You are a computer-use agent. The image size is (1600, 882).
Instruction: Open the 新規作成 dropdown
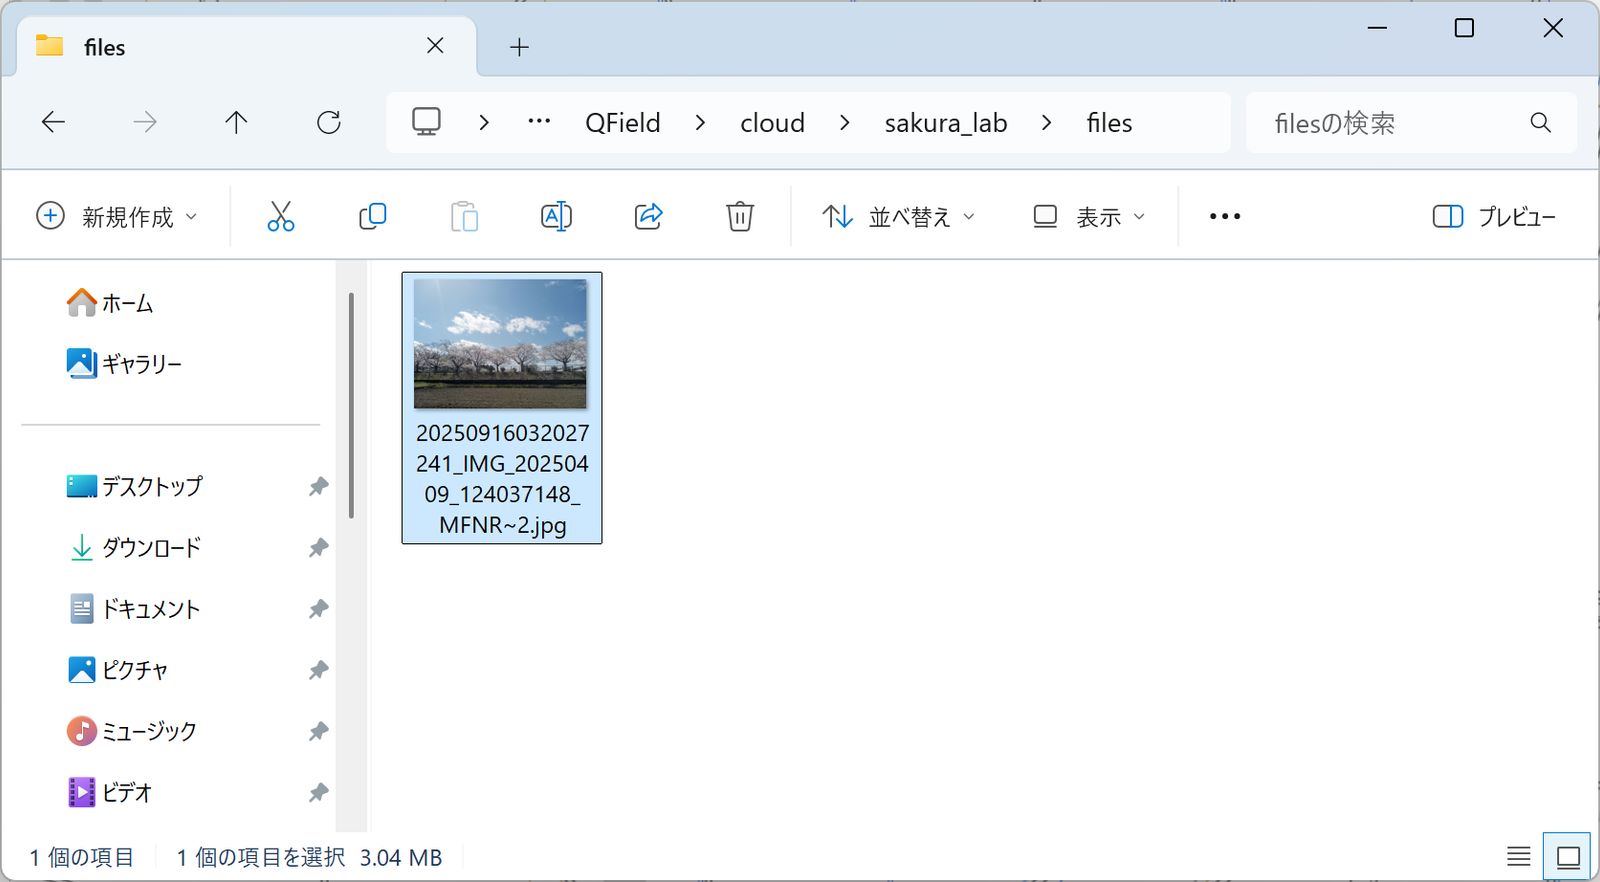tap(117, 216)
